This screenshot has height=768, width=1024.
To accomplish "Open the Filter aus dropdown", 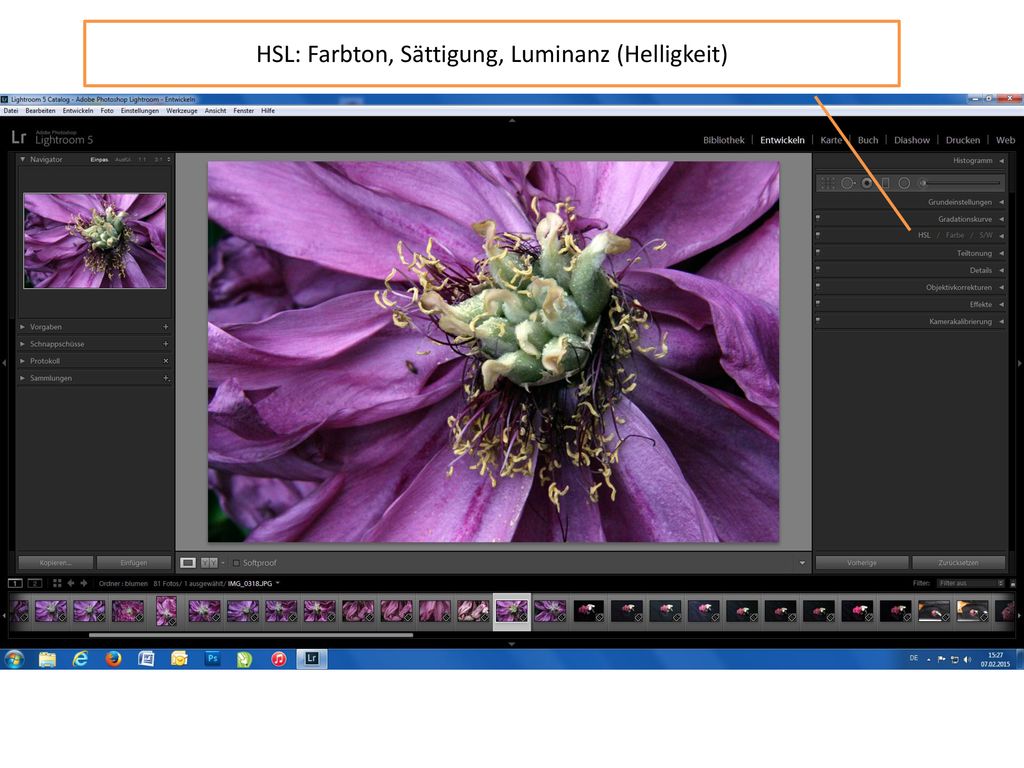I will click(x=970, y=583).
